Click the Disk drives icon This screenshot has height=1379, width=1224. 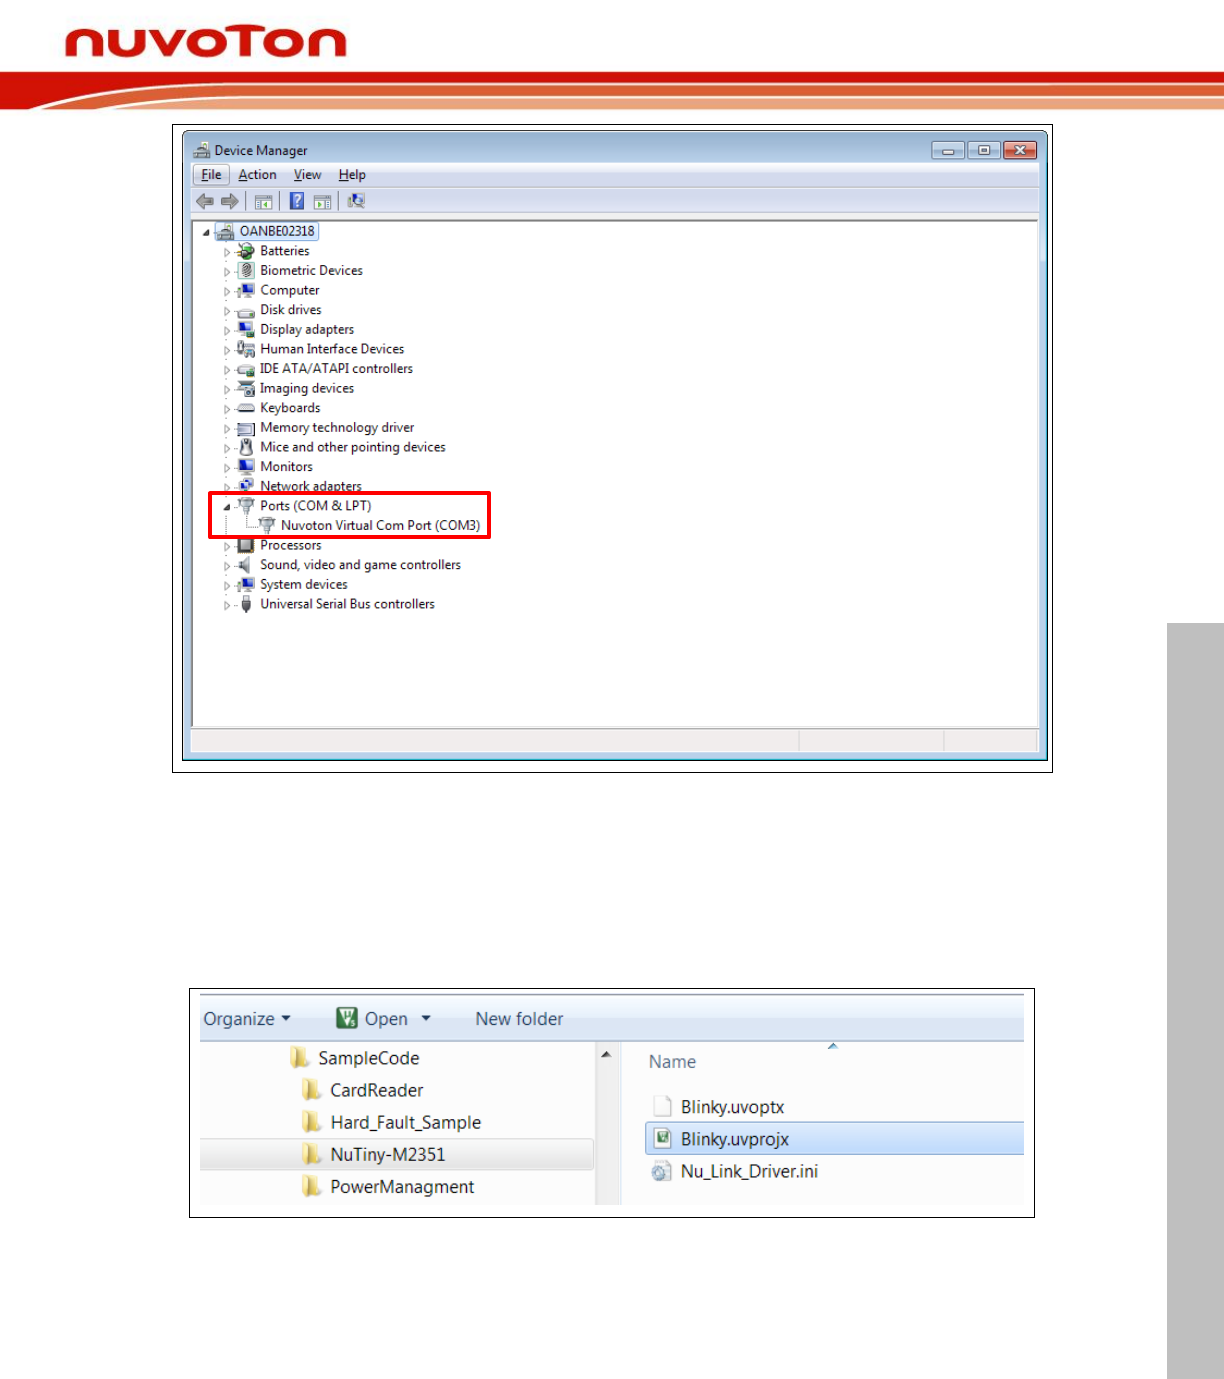246,310
